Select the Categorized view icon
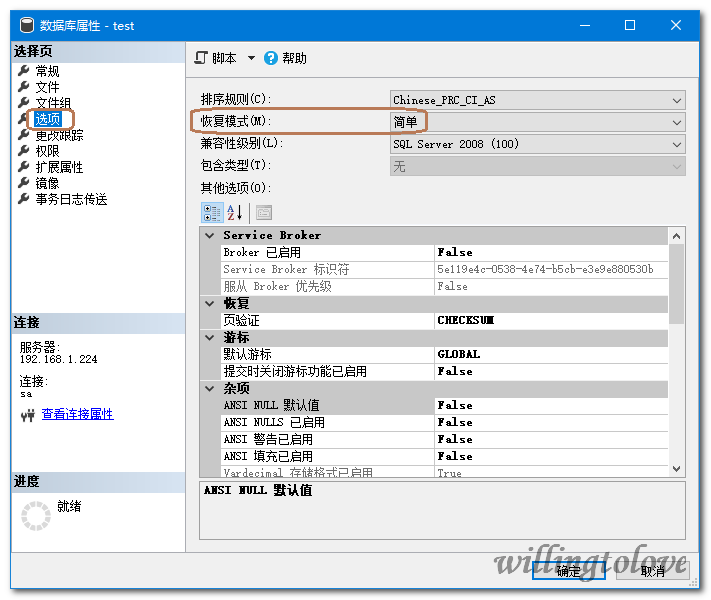 click(x=212, y=212)
